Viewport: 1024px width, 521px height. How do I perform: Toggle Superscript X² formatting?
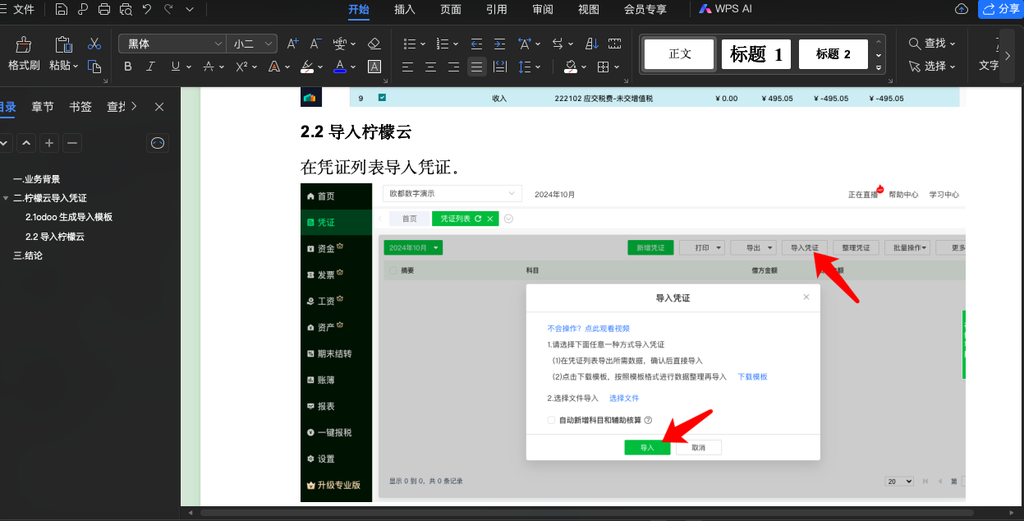click(x=242, y=67)
